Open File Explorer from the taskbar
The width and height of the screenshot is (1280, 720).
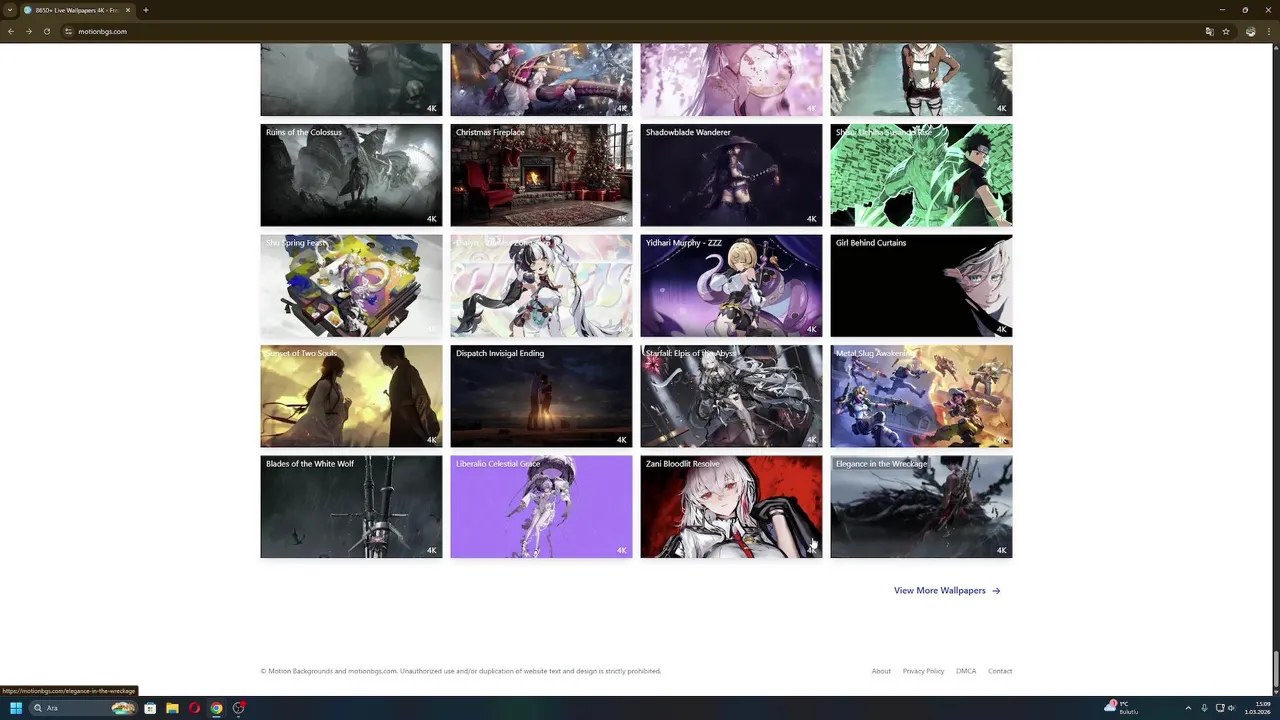pos(172,708)
